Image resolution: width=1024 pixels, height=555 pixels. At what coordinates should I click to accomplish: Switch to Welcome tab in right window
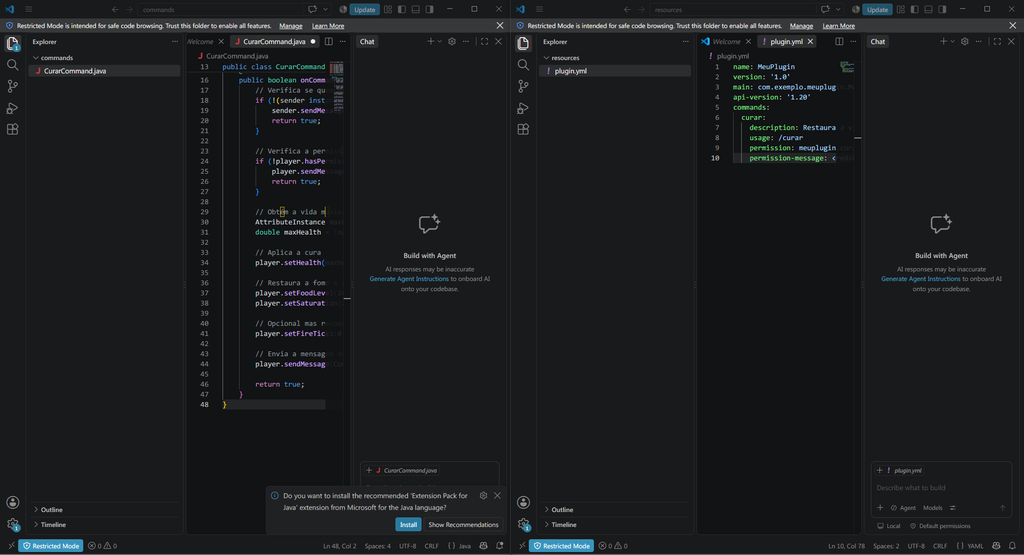[x=726, y=41]
